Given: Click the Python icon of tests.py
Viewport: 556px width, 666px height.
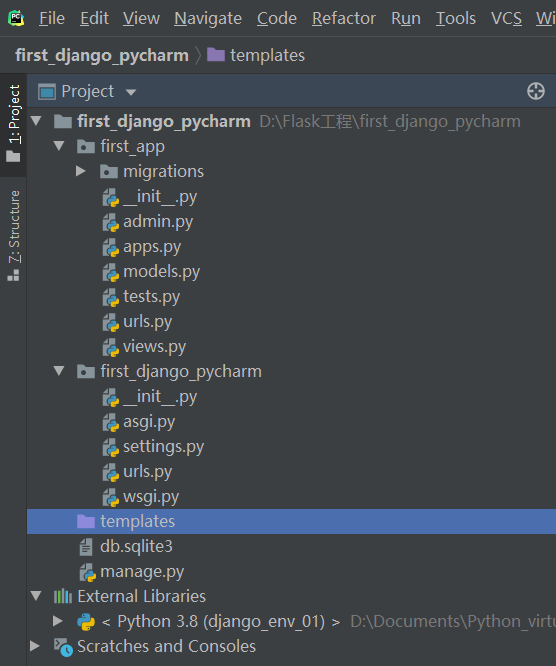Looking at the screenshot, I should coord(111,297).
